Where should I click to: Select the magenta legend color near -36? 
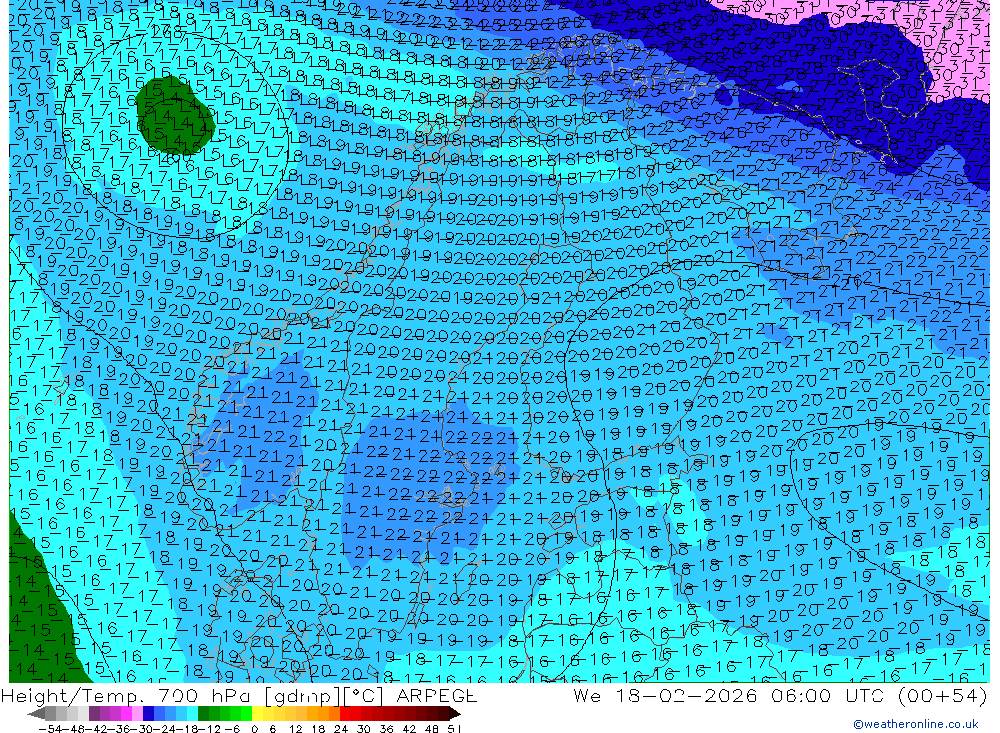126,714
